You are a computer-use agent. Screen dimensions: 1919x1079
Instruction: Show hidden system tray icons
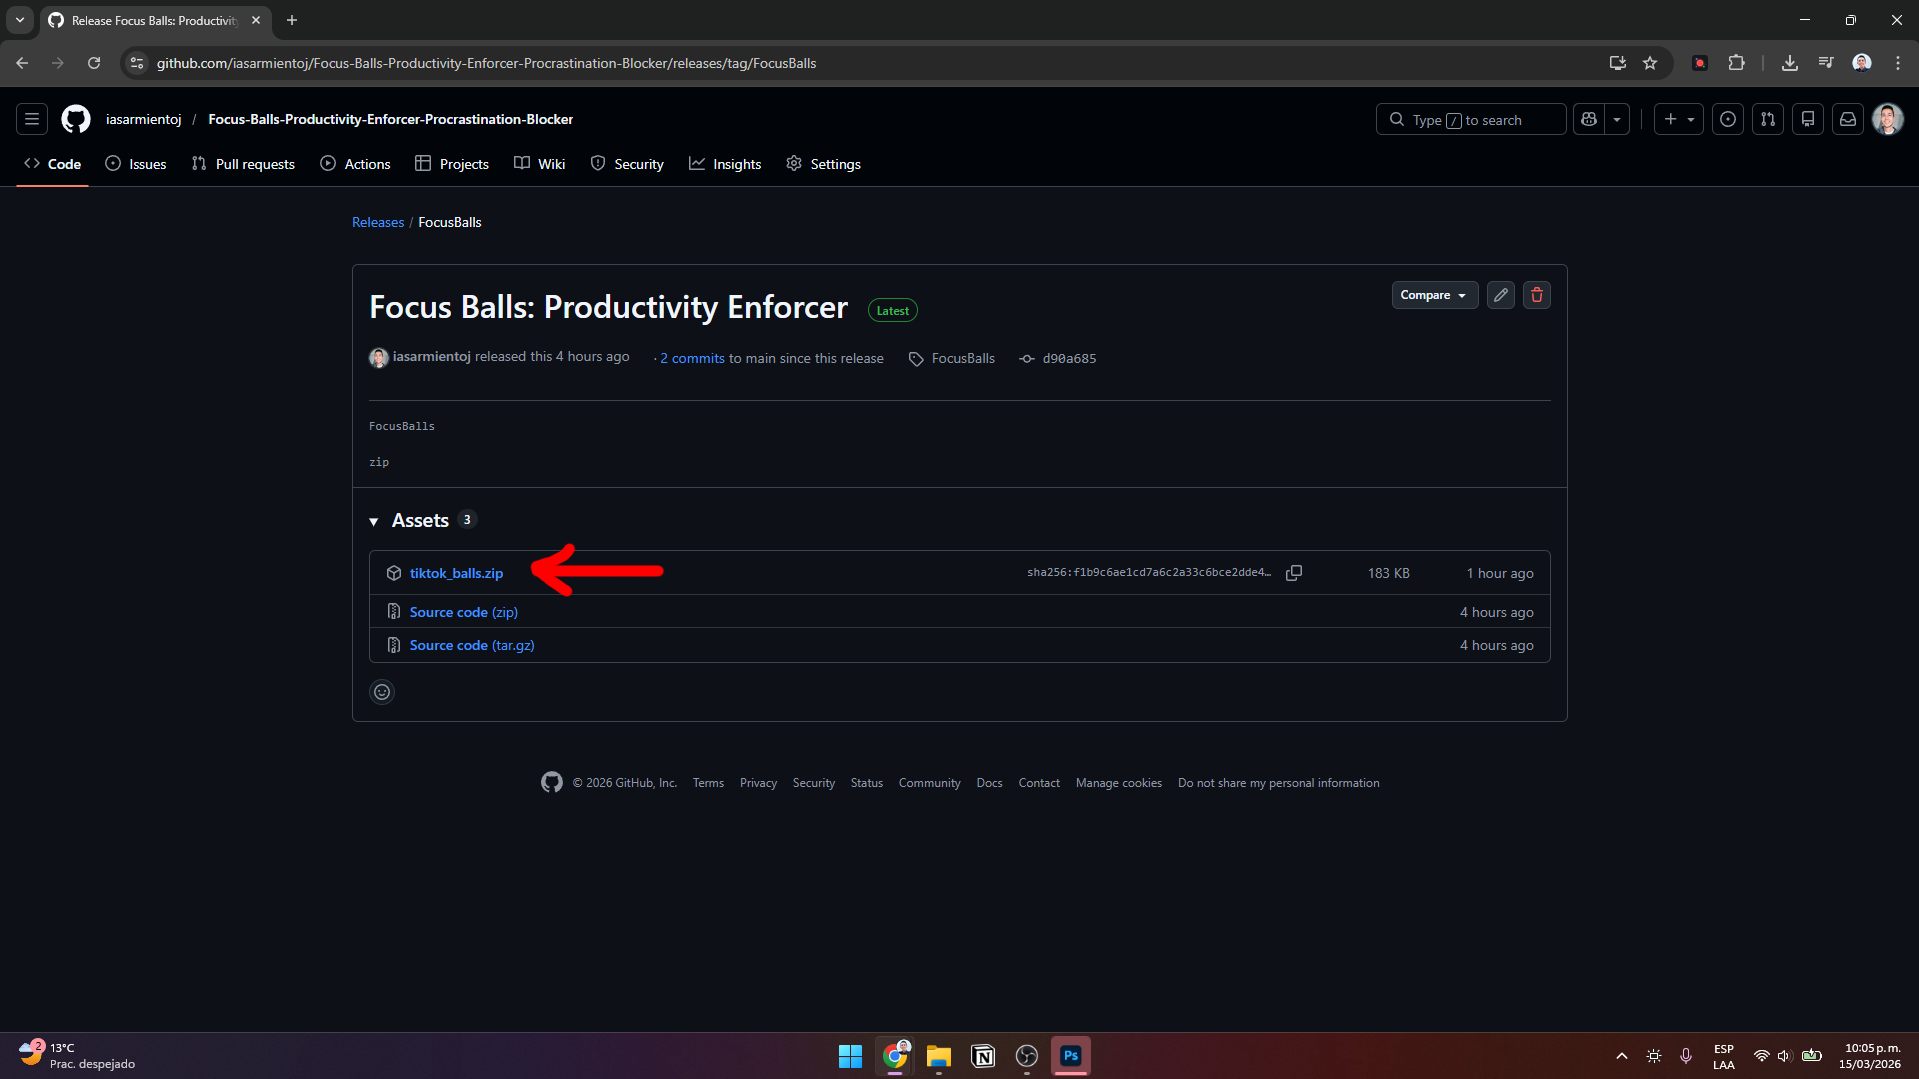click(x=1622, y=1056)
